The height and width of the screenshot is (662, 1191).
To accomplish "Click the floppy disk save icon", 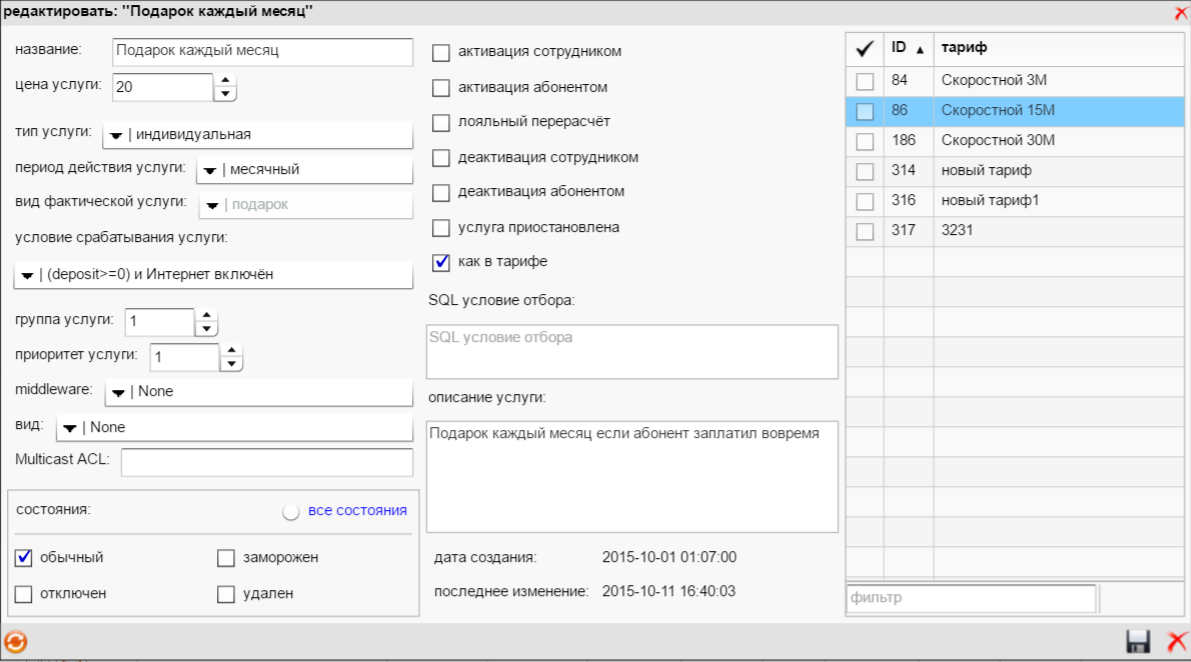I will 1137,642.
